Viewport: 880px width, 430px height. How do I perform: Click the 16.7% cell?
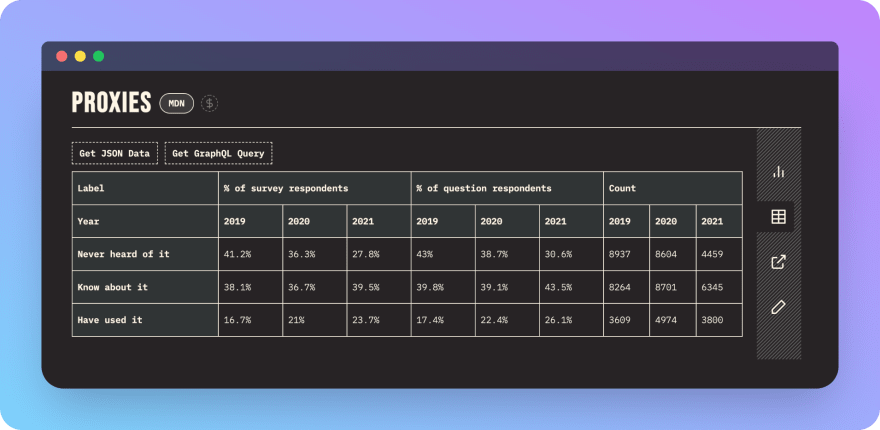(x=250, y=320)
